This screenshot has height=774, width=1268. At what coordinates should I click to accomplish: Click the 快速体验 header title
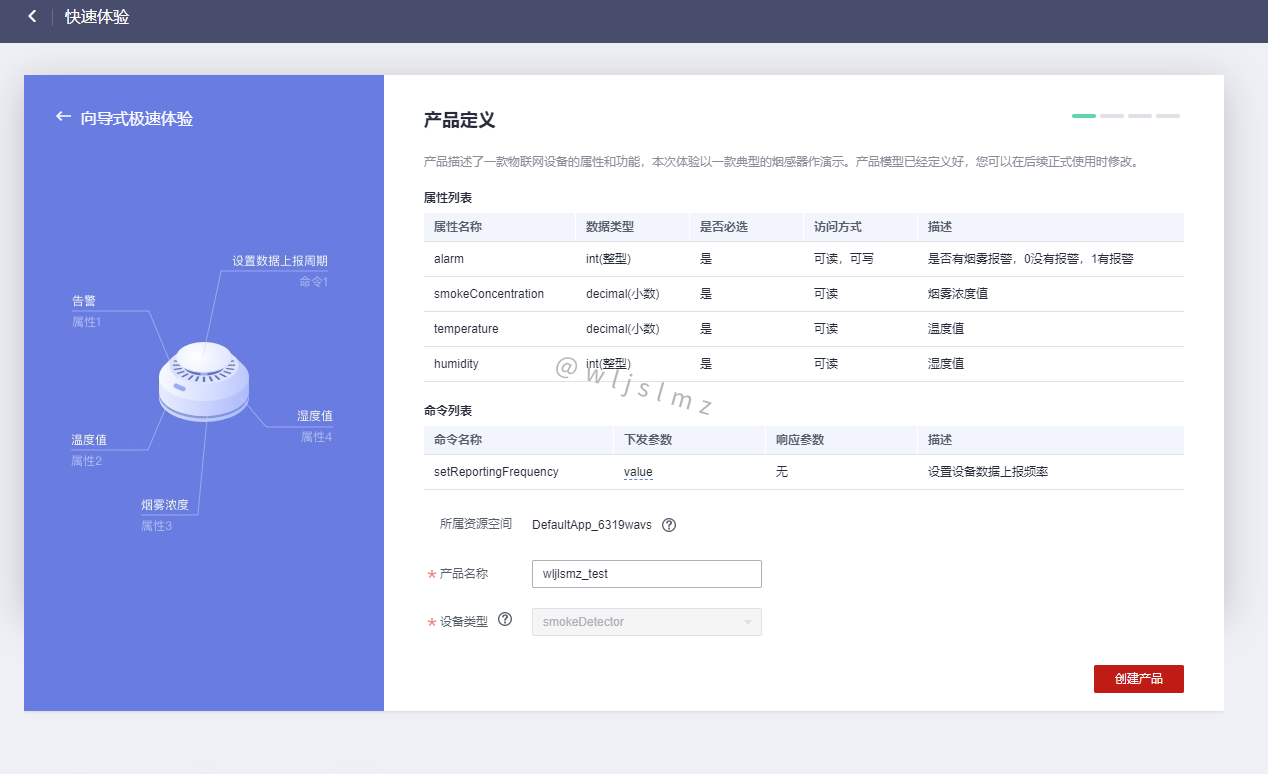point(97,17)
